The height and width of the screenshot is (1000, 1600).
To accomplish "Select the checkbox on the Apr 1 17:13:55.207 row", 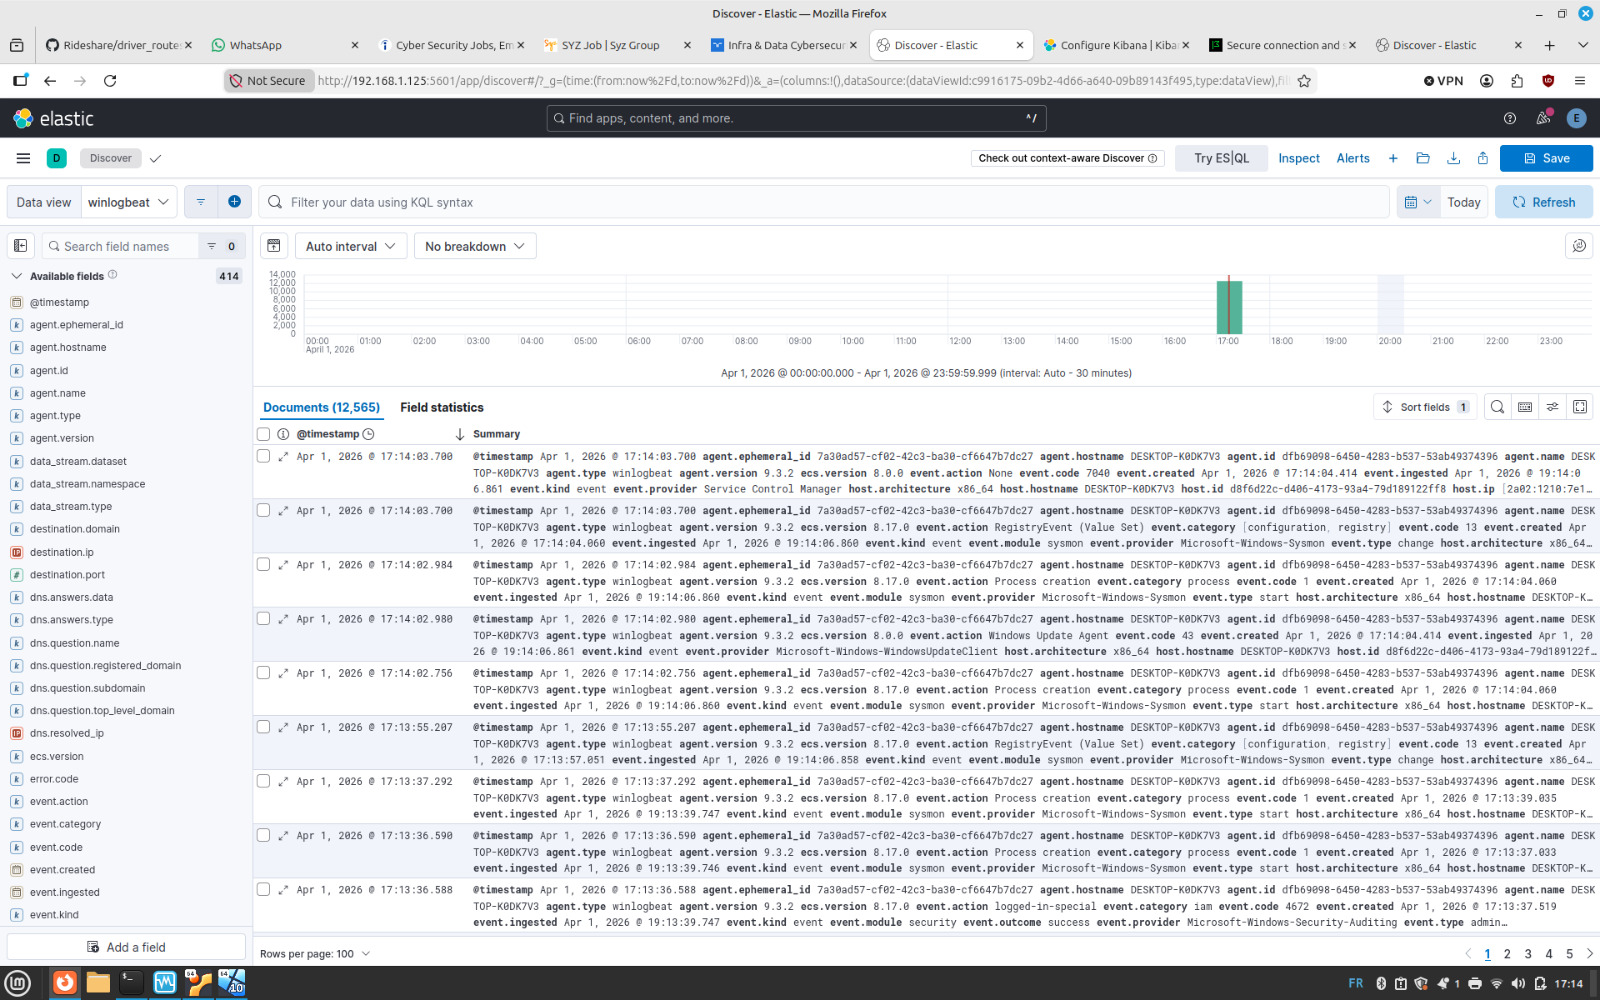I will click(x=263, y=727).
